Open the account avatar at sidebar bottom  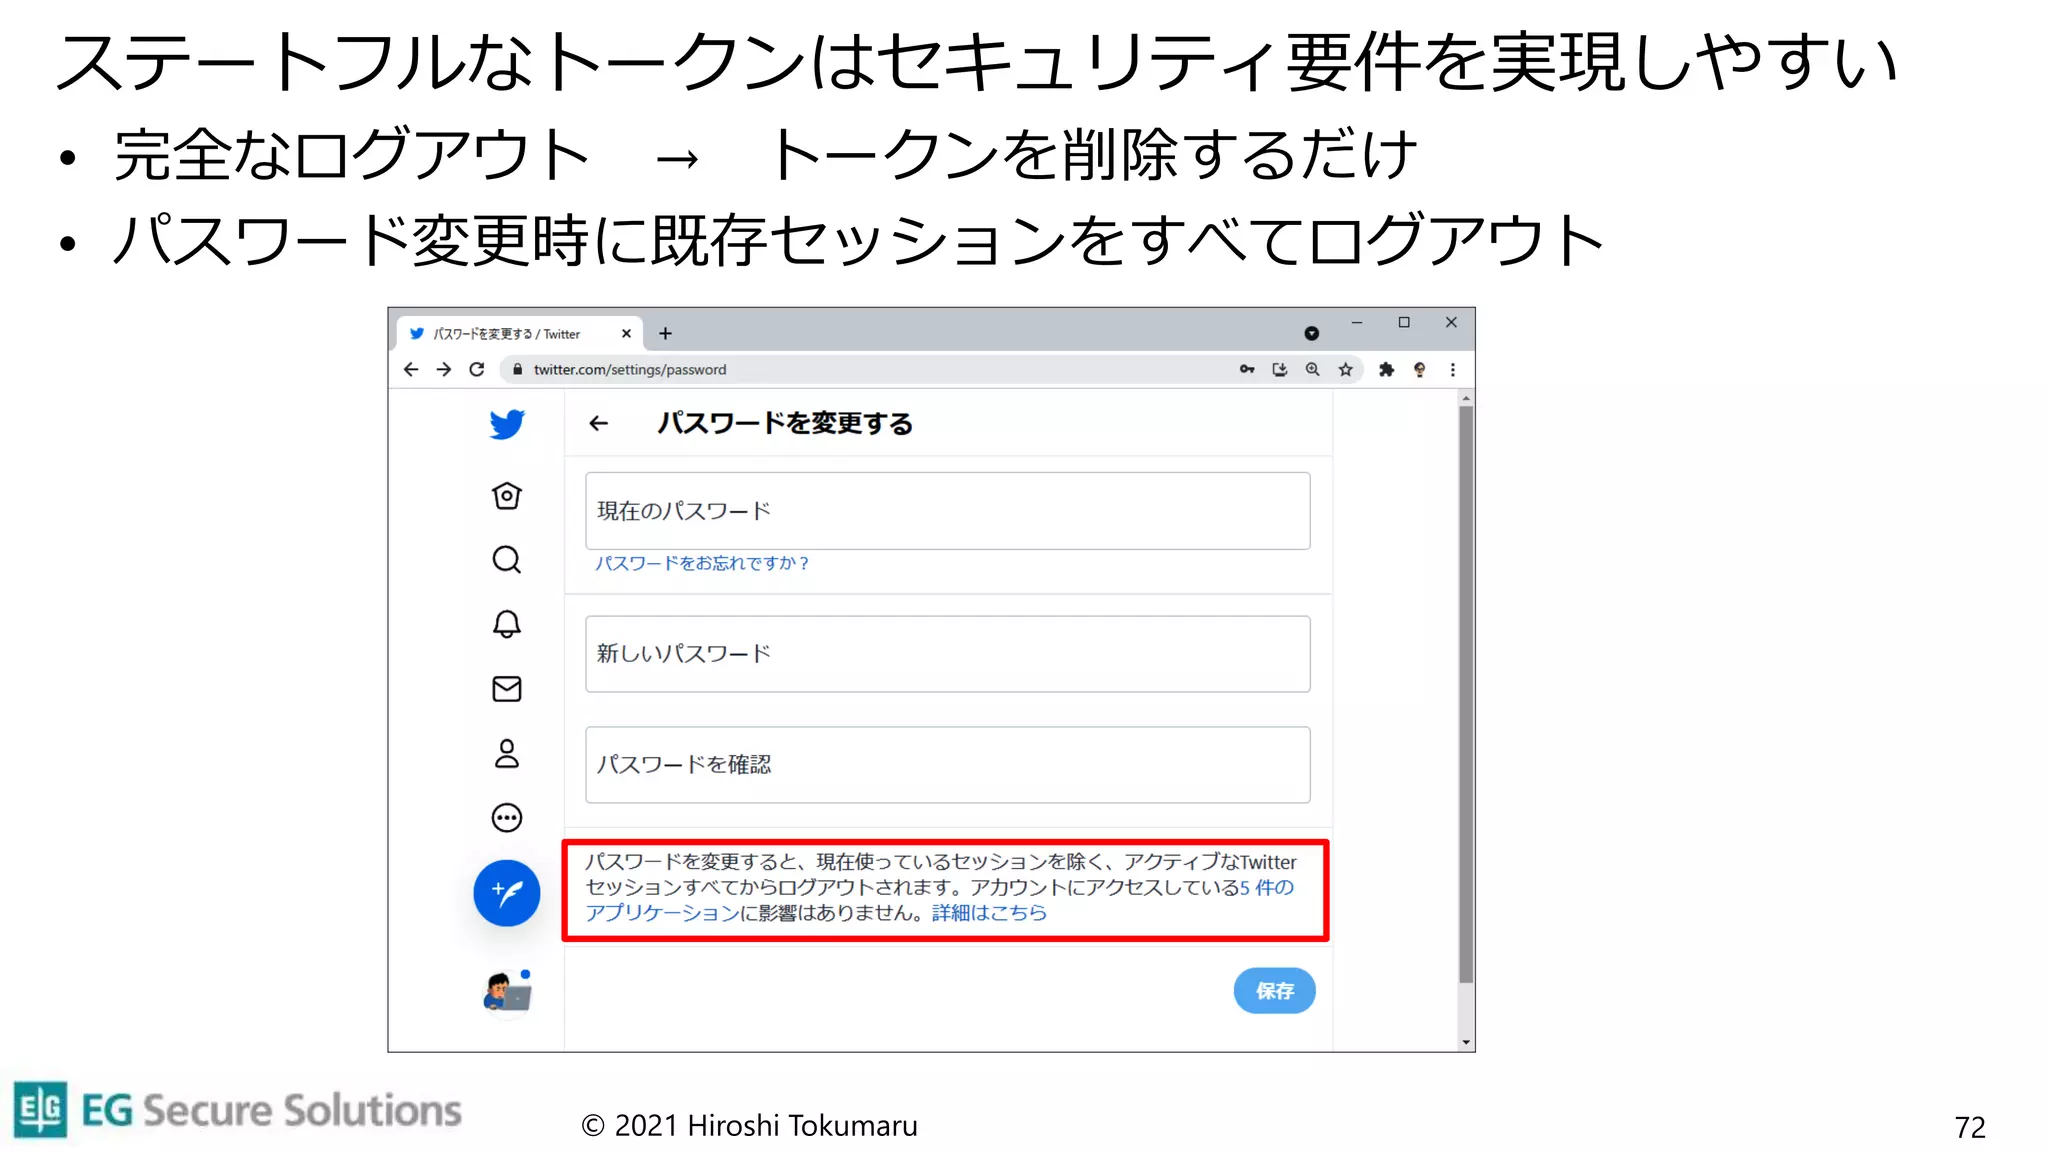(507, 992)
